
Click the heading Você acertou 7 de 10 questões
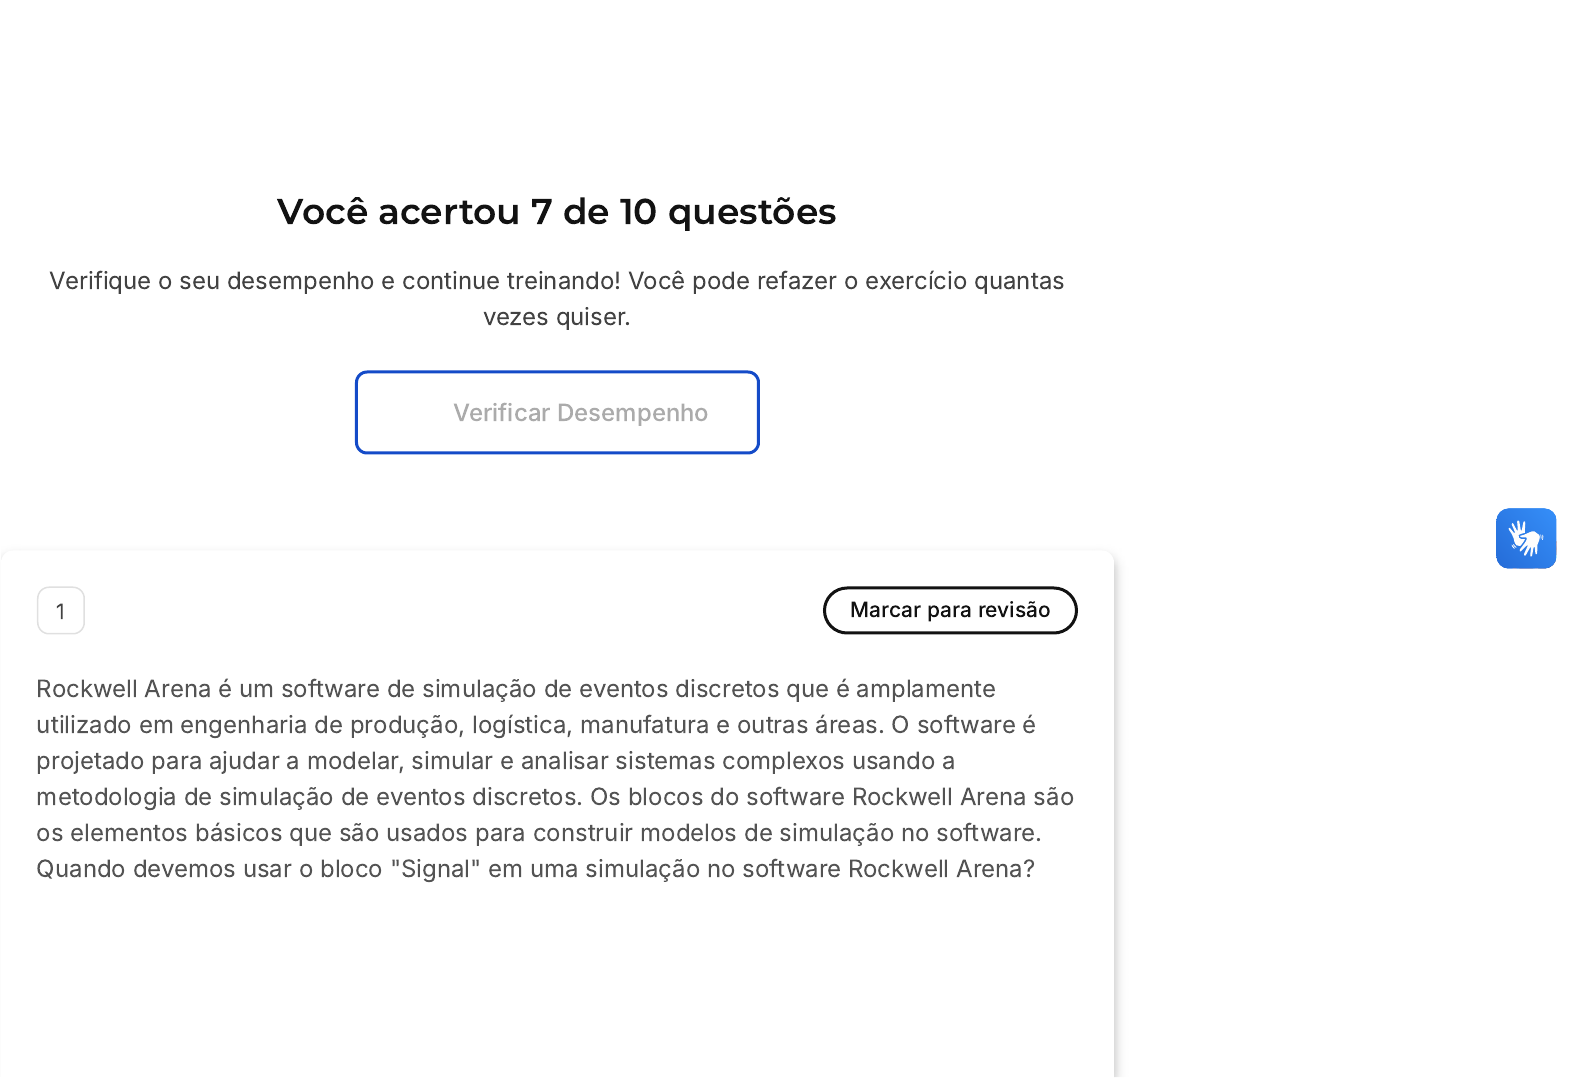click(556, 212)
